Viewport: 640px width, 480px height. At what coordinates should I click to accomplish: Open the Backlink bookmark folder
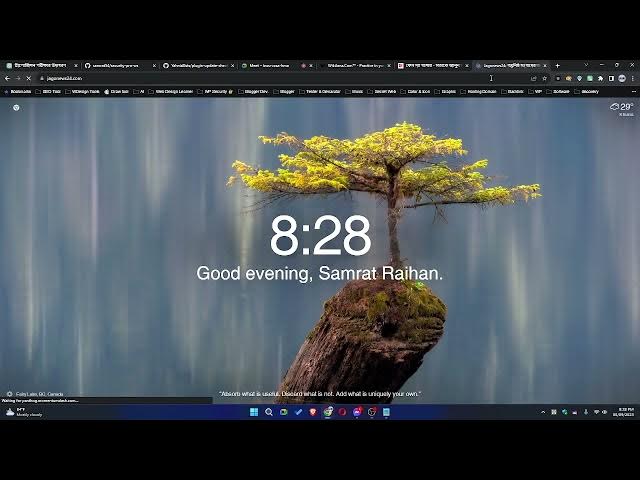tap(512, 91)
